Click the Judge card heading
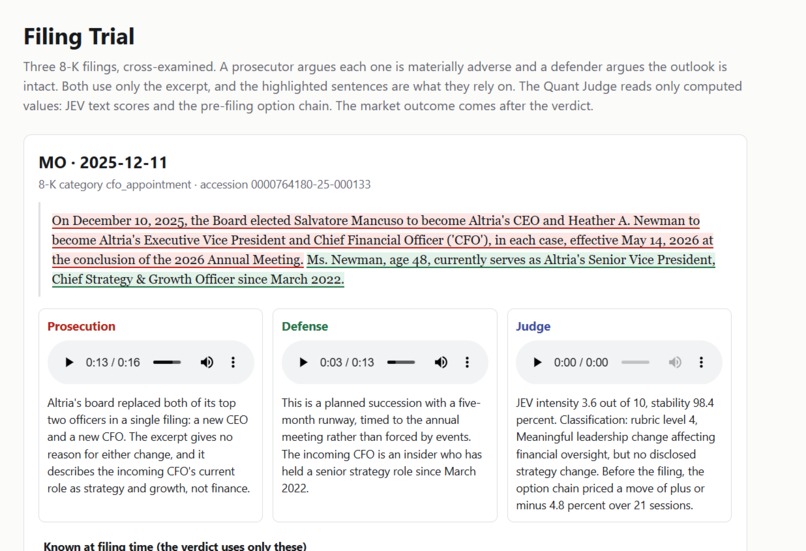Image resolution: width=806 pixels, height=551 pixels. click(x=533, y=326)
